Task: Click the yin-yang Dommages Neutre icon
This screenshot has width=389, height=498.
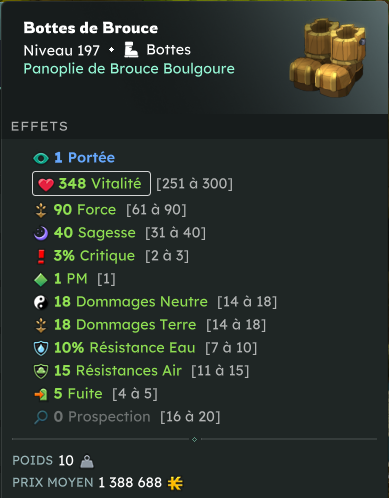Action: 41,302
